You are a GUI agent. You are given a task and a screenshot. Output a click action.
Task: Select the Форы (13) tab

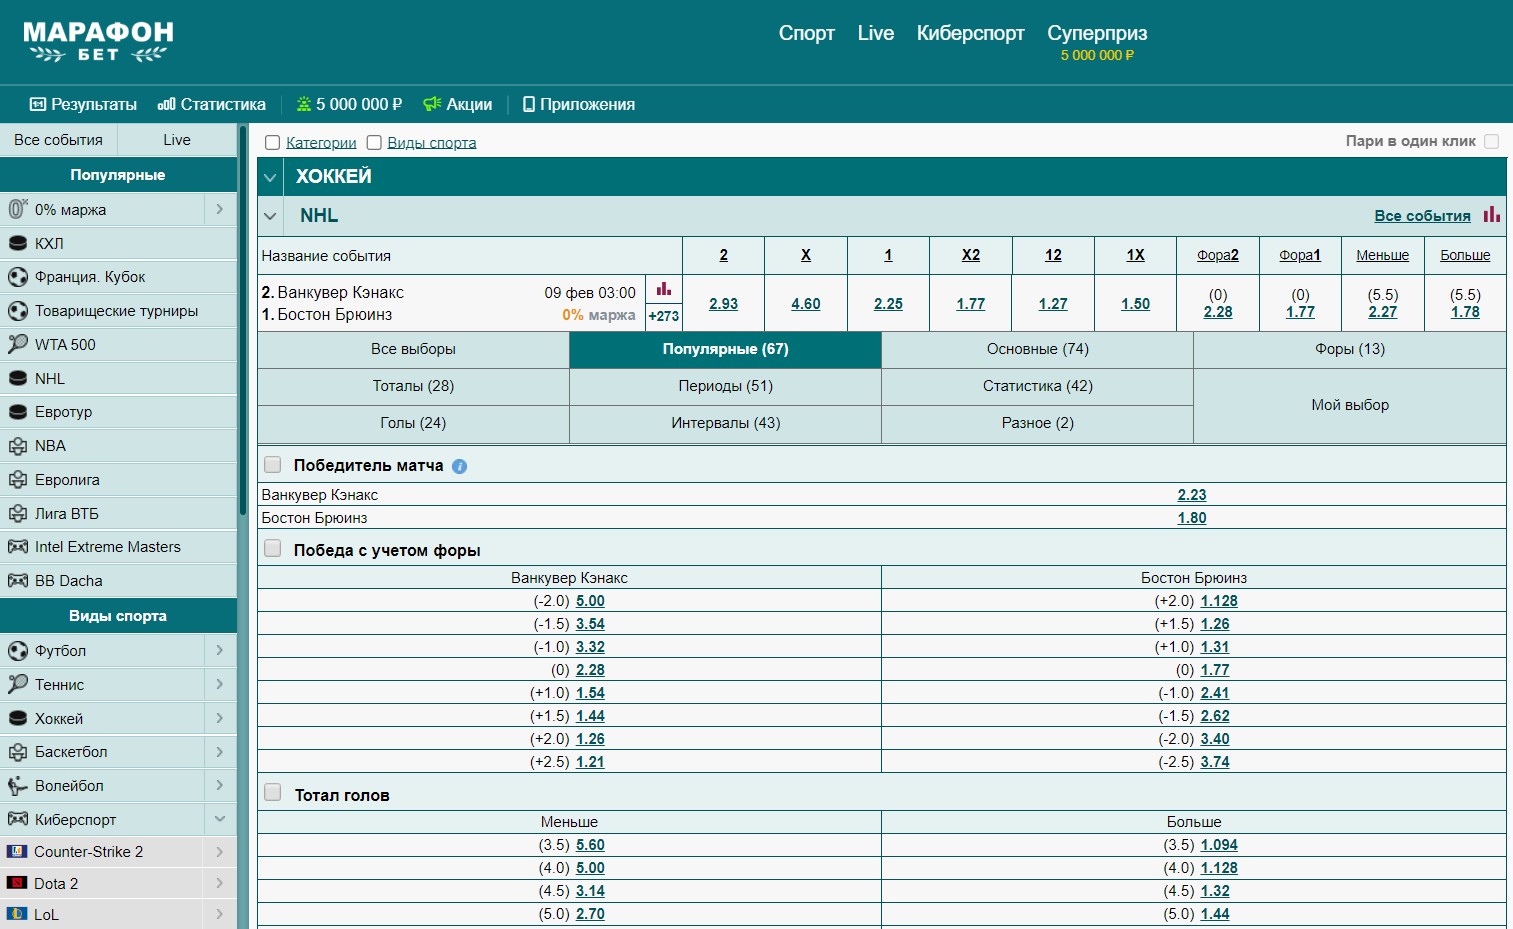1350,349
